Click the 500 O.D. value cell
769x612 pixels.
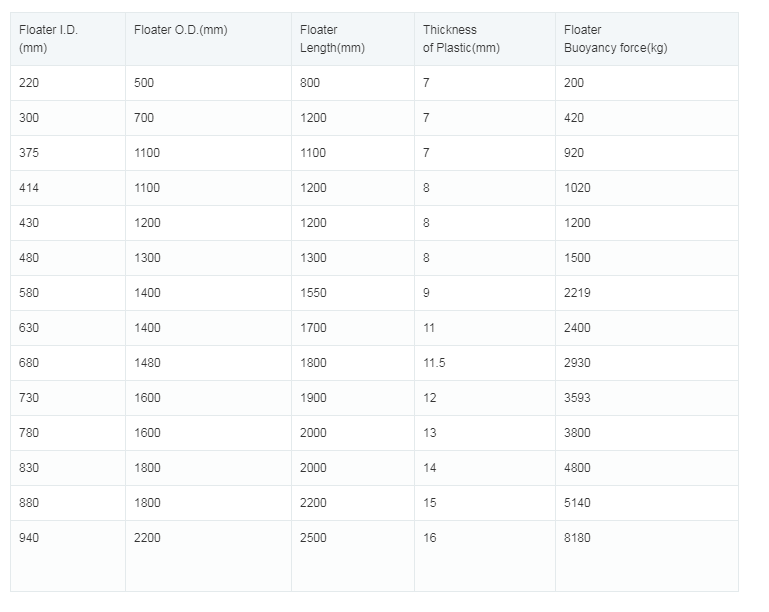(144, 83)
